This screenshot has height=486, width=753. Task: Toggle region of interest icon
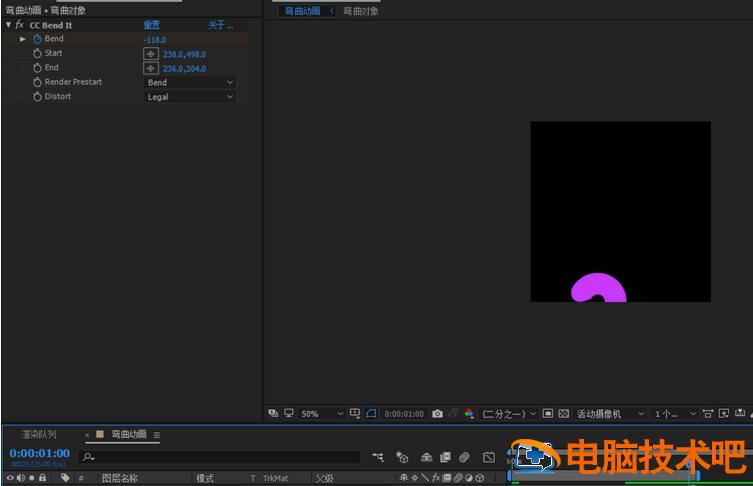point(548,413)
